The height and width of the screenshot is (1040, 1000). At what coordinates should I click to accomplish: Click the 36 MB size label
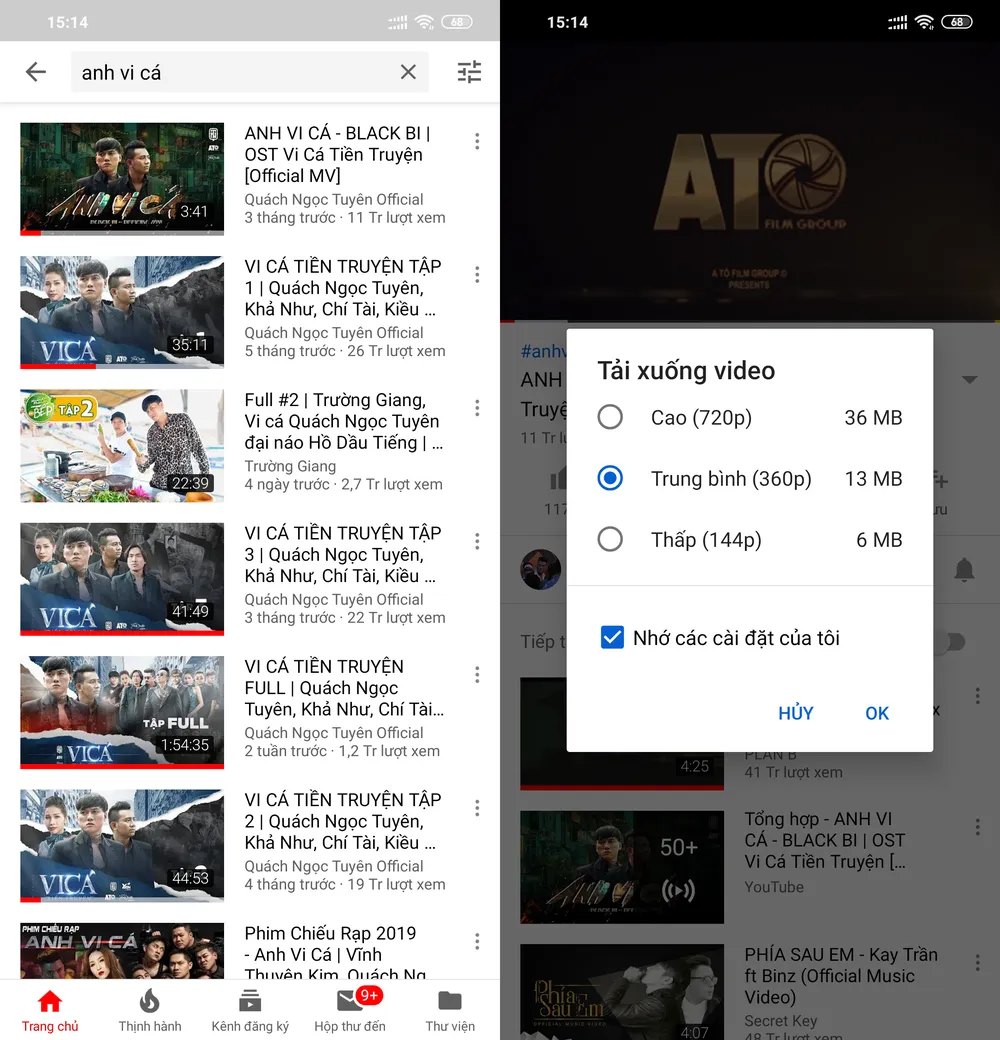(873, 417)
